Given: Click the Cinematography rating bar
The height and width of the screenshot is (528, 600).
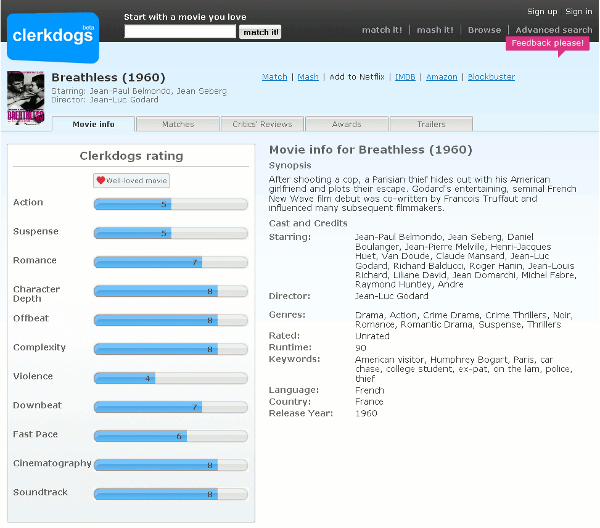Looking at the screenshot, I should (x=171, y=465).
